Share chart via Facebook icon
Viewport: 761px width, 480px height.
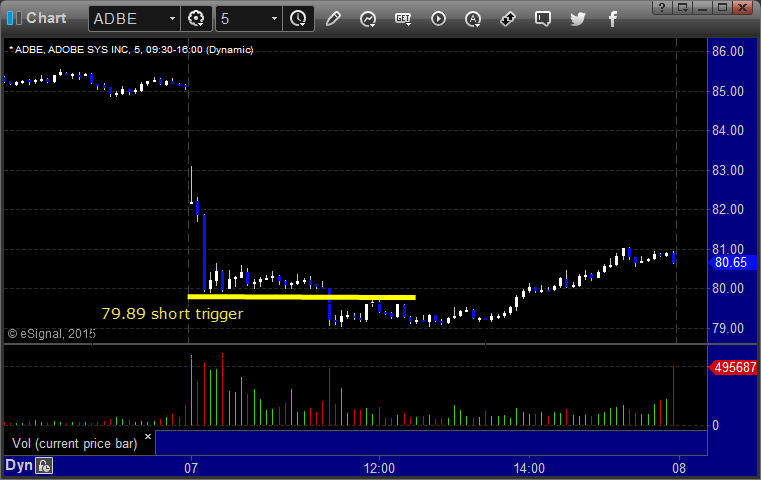[x=613, y=19]
